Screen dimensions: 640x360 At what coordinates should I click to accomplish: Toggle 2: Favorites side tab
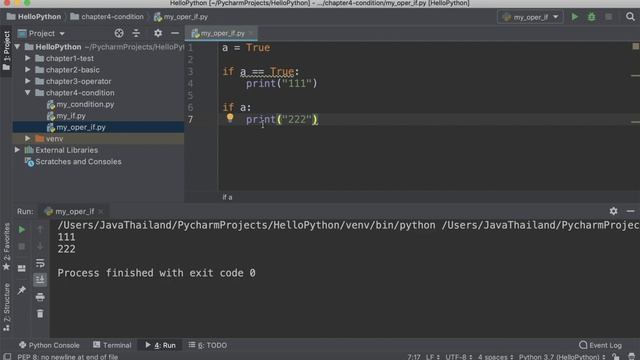(6, 247)
